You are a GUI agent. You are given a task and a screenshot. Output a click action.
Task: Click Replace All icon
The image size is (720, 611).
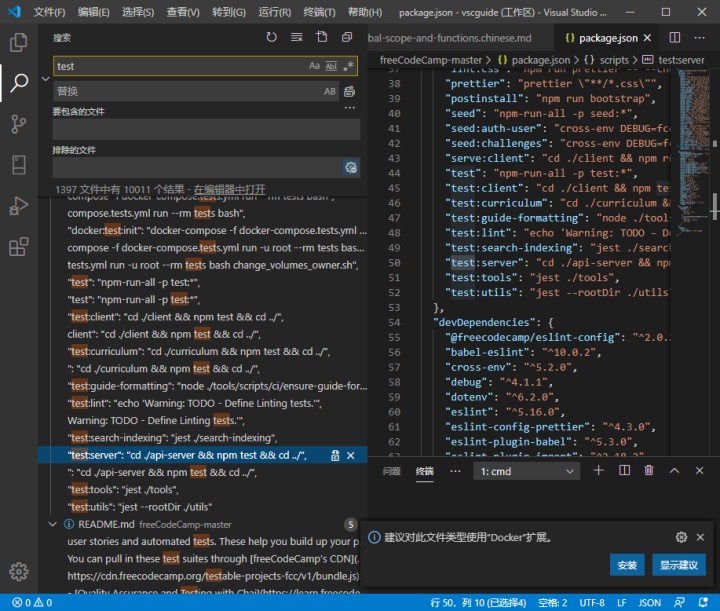[x=349, y=91]
